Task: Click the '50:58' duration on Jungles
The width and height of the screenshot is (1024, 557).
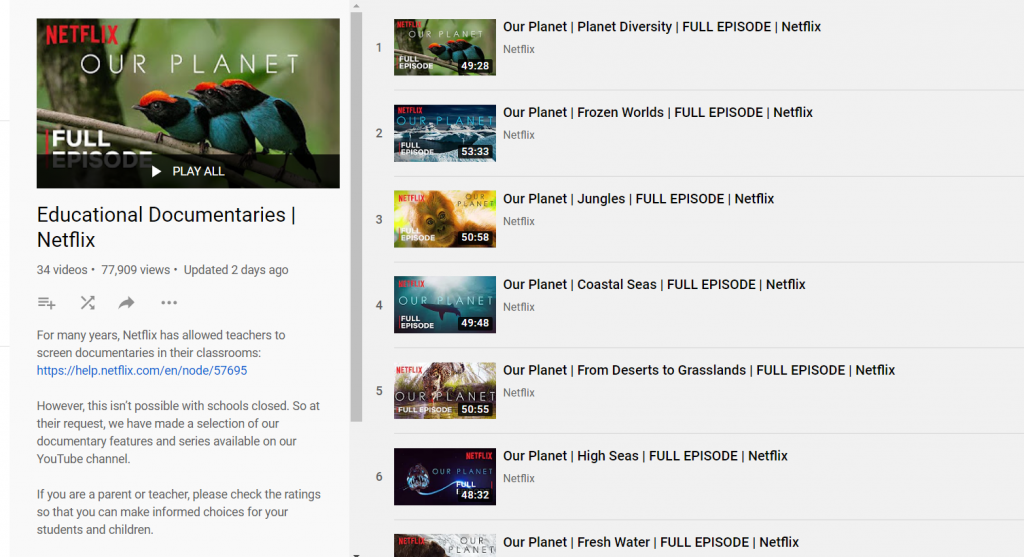Action: [x=475, y=237]
